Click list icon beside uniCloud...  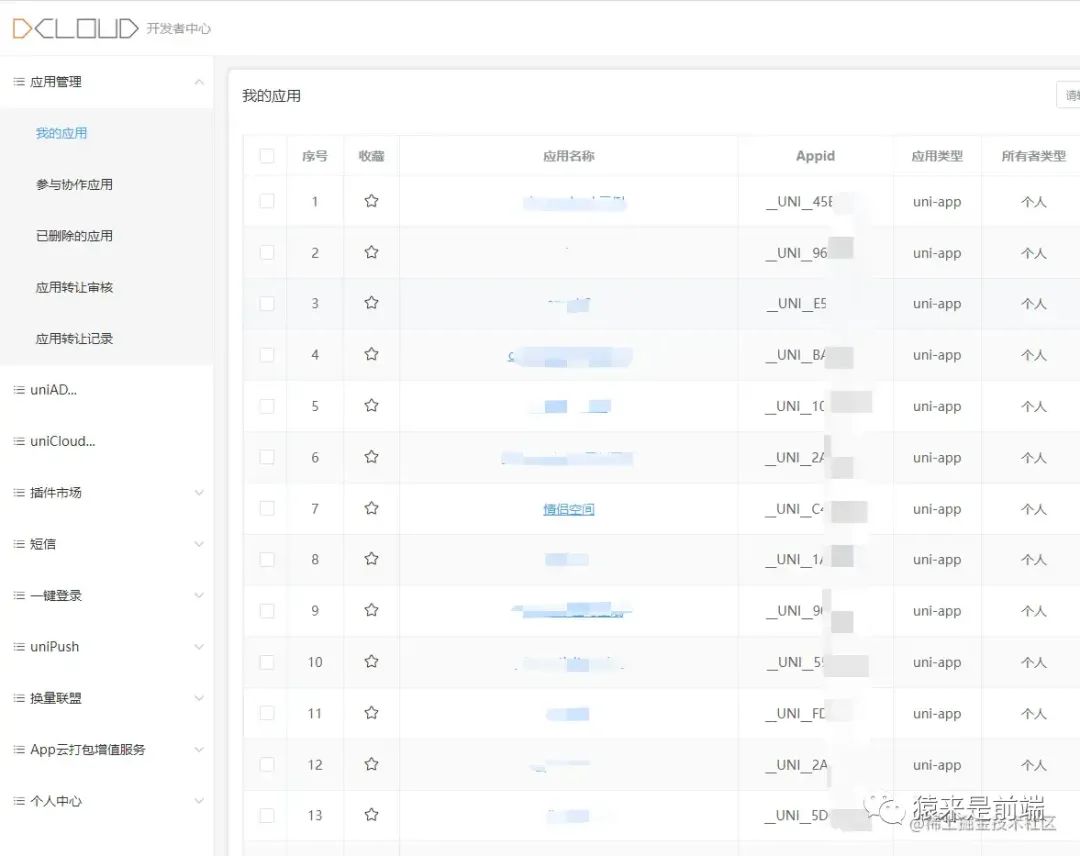point(19,441)
